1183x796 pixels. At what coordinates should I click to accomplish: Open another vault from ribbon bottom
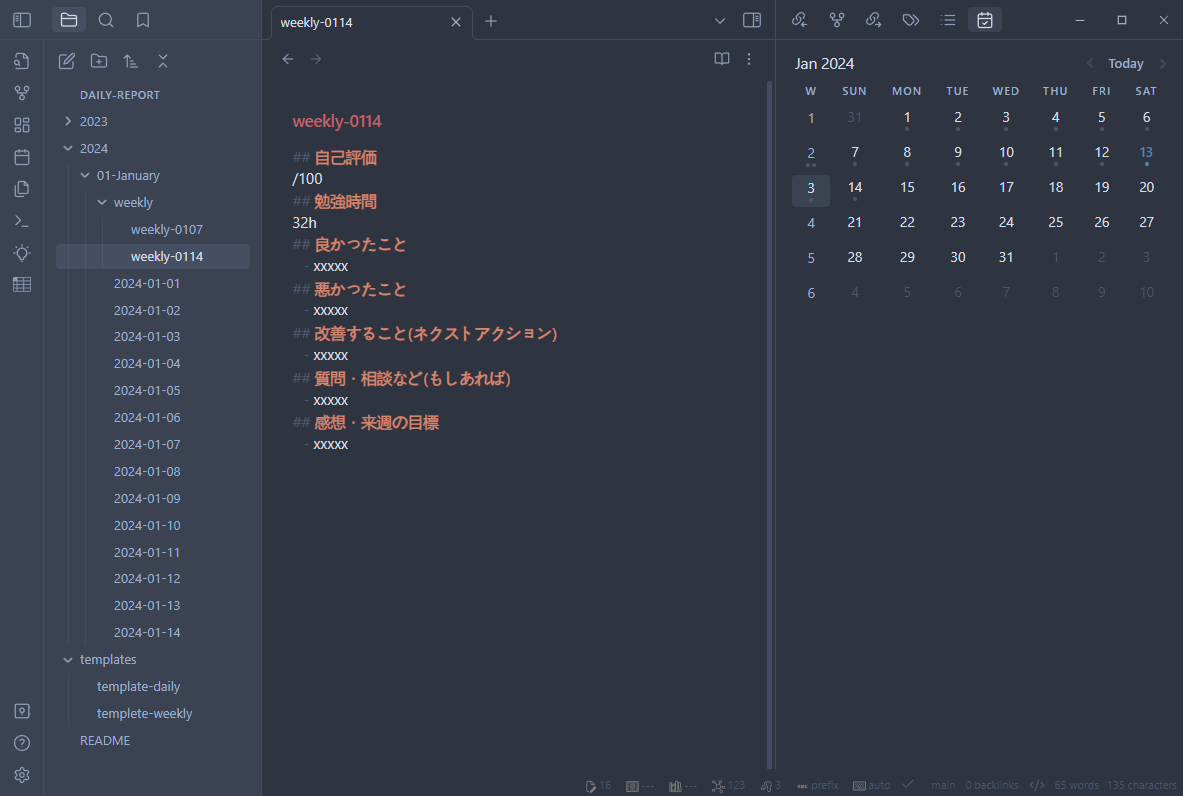point(22,711)
